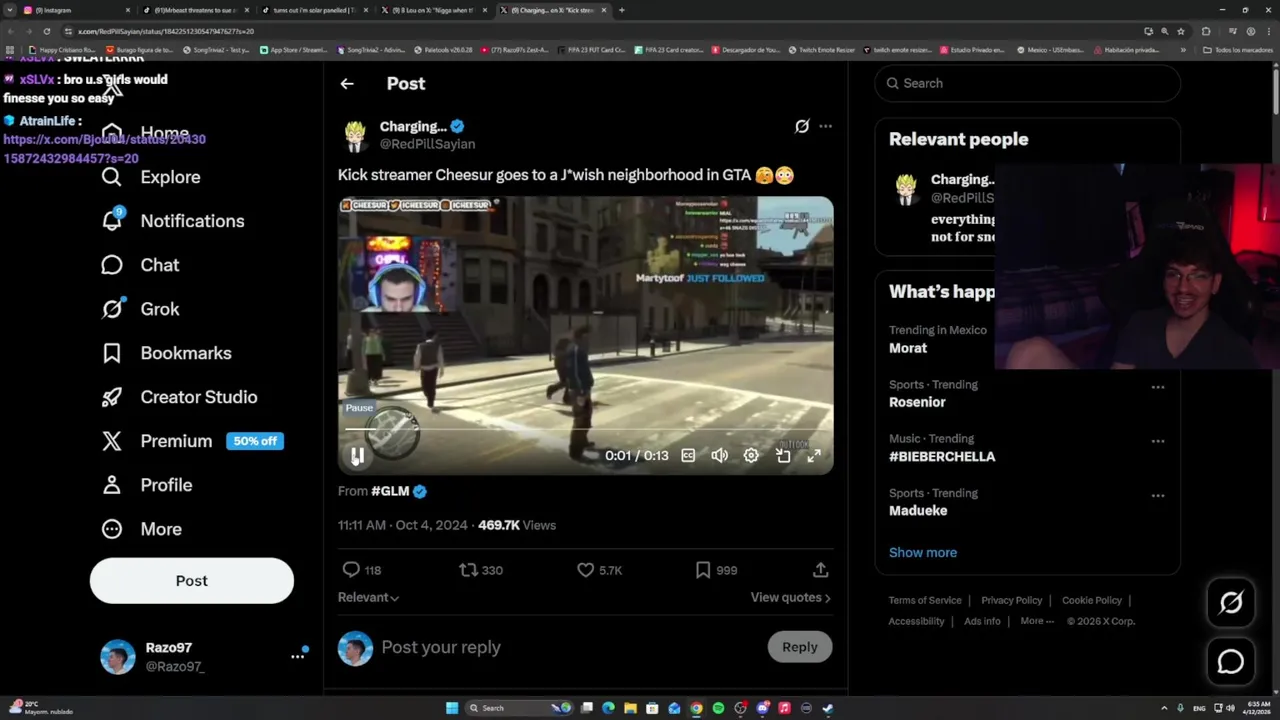Open Terms of Service link

[x=925, y=600]
